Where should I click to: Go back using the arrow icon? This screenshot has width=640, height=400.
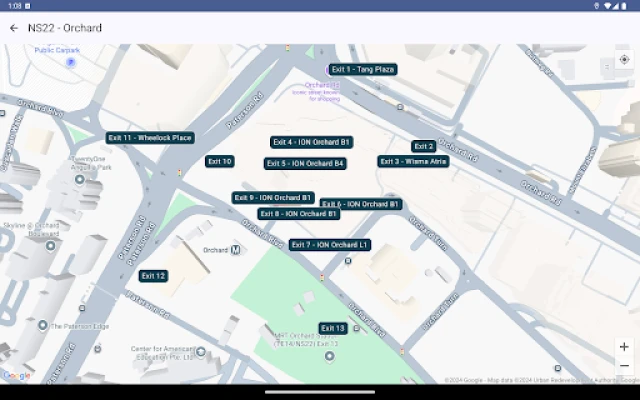[14, 28]
